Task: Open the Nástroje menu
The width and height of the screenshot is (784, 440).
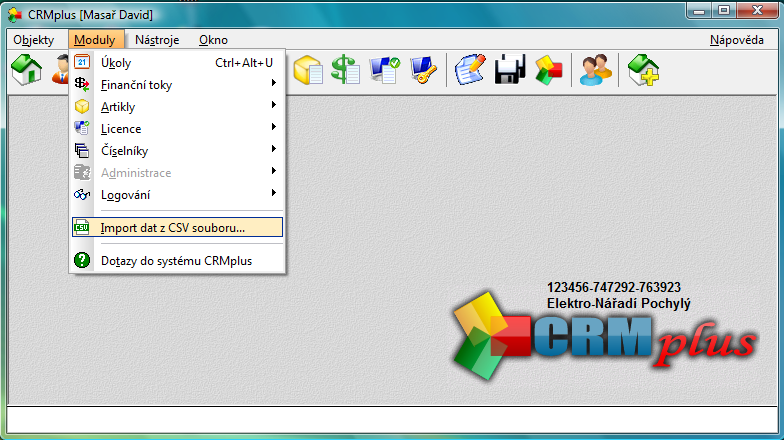Action: pos(157,40)
